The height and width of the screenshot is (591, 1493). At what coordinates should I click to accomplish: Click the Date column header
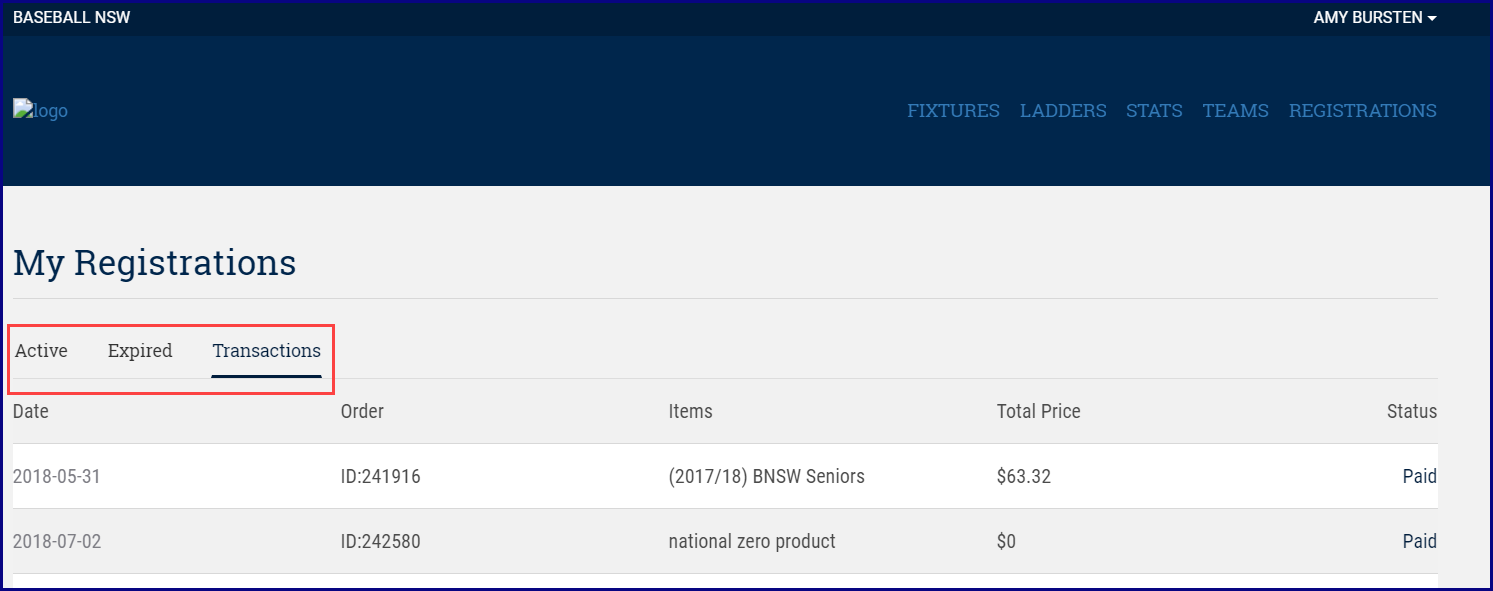(x=31, y=411)
